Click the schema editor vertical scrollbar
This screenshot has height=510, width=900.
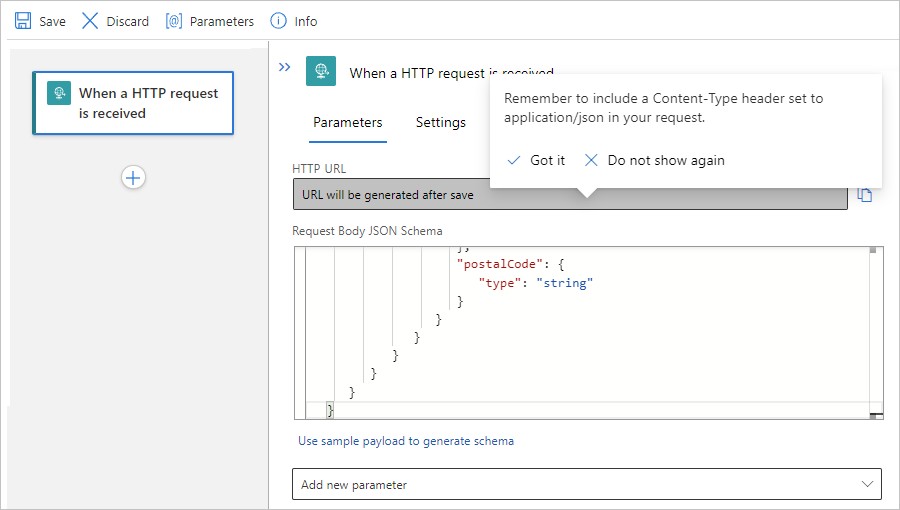coord(875,330)
